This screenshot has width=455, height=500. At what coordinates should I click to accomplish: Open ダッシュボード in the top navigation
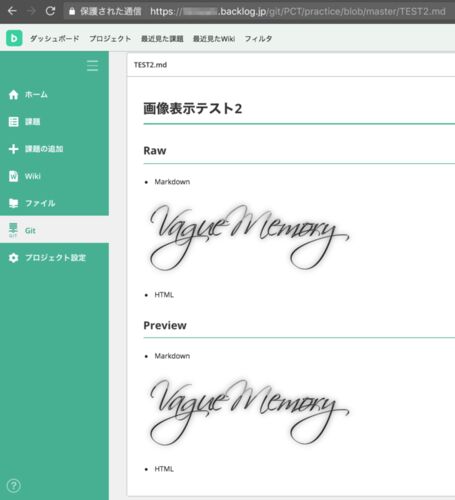click(55, 39)
